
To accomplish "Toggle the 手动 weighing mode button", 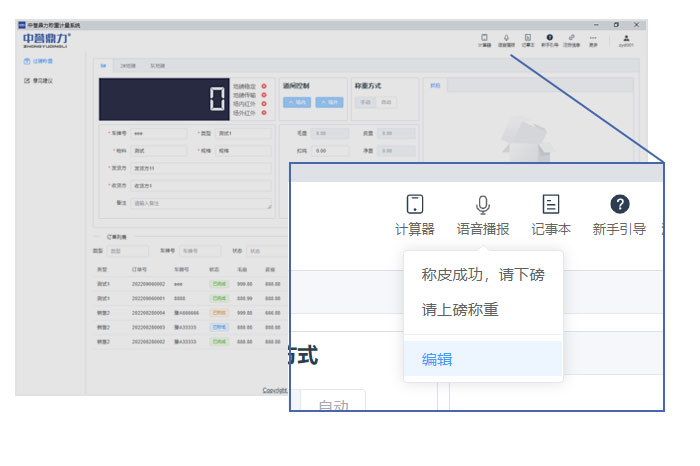I will tap(365, 102).
